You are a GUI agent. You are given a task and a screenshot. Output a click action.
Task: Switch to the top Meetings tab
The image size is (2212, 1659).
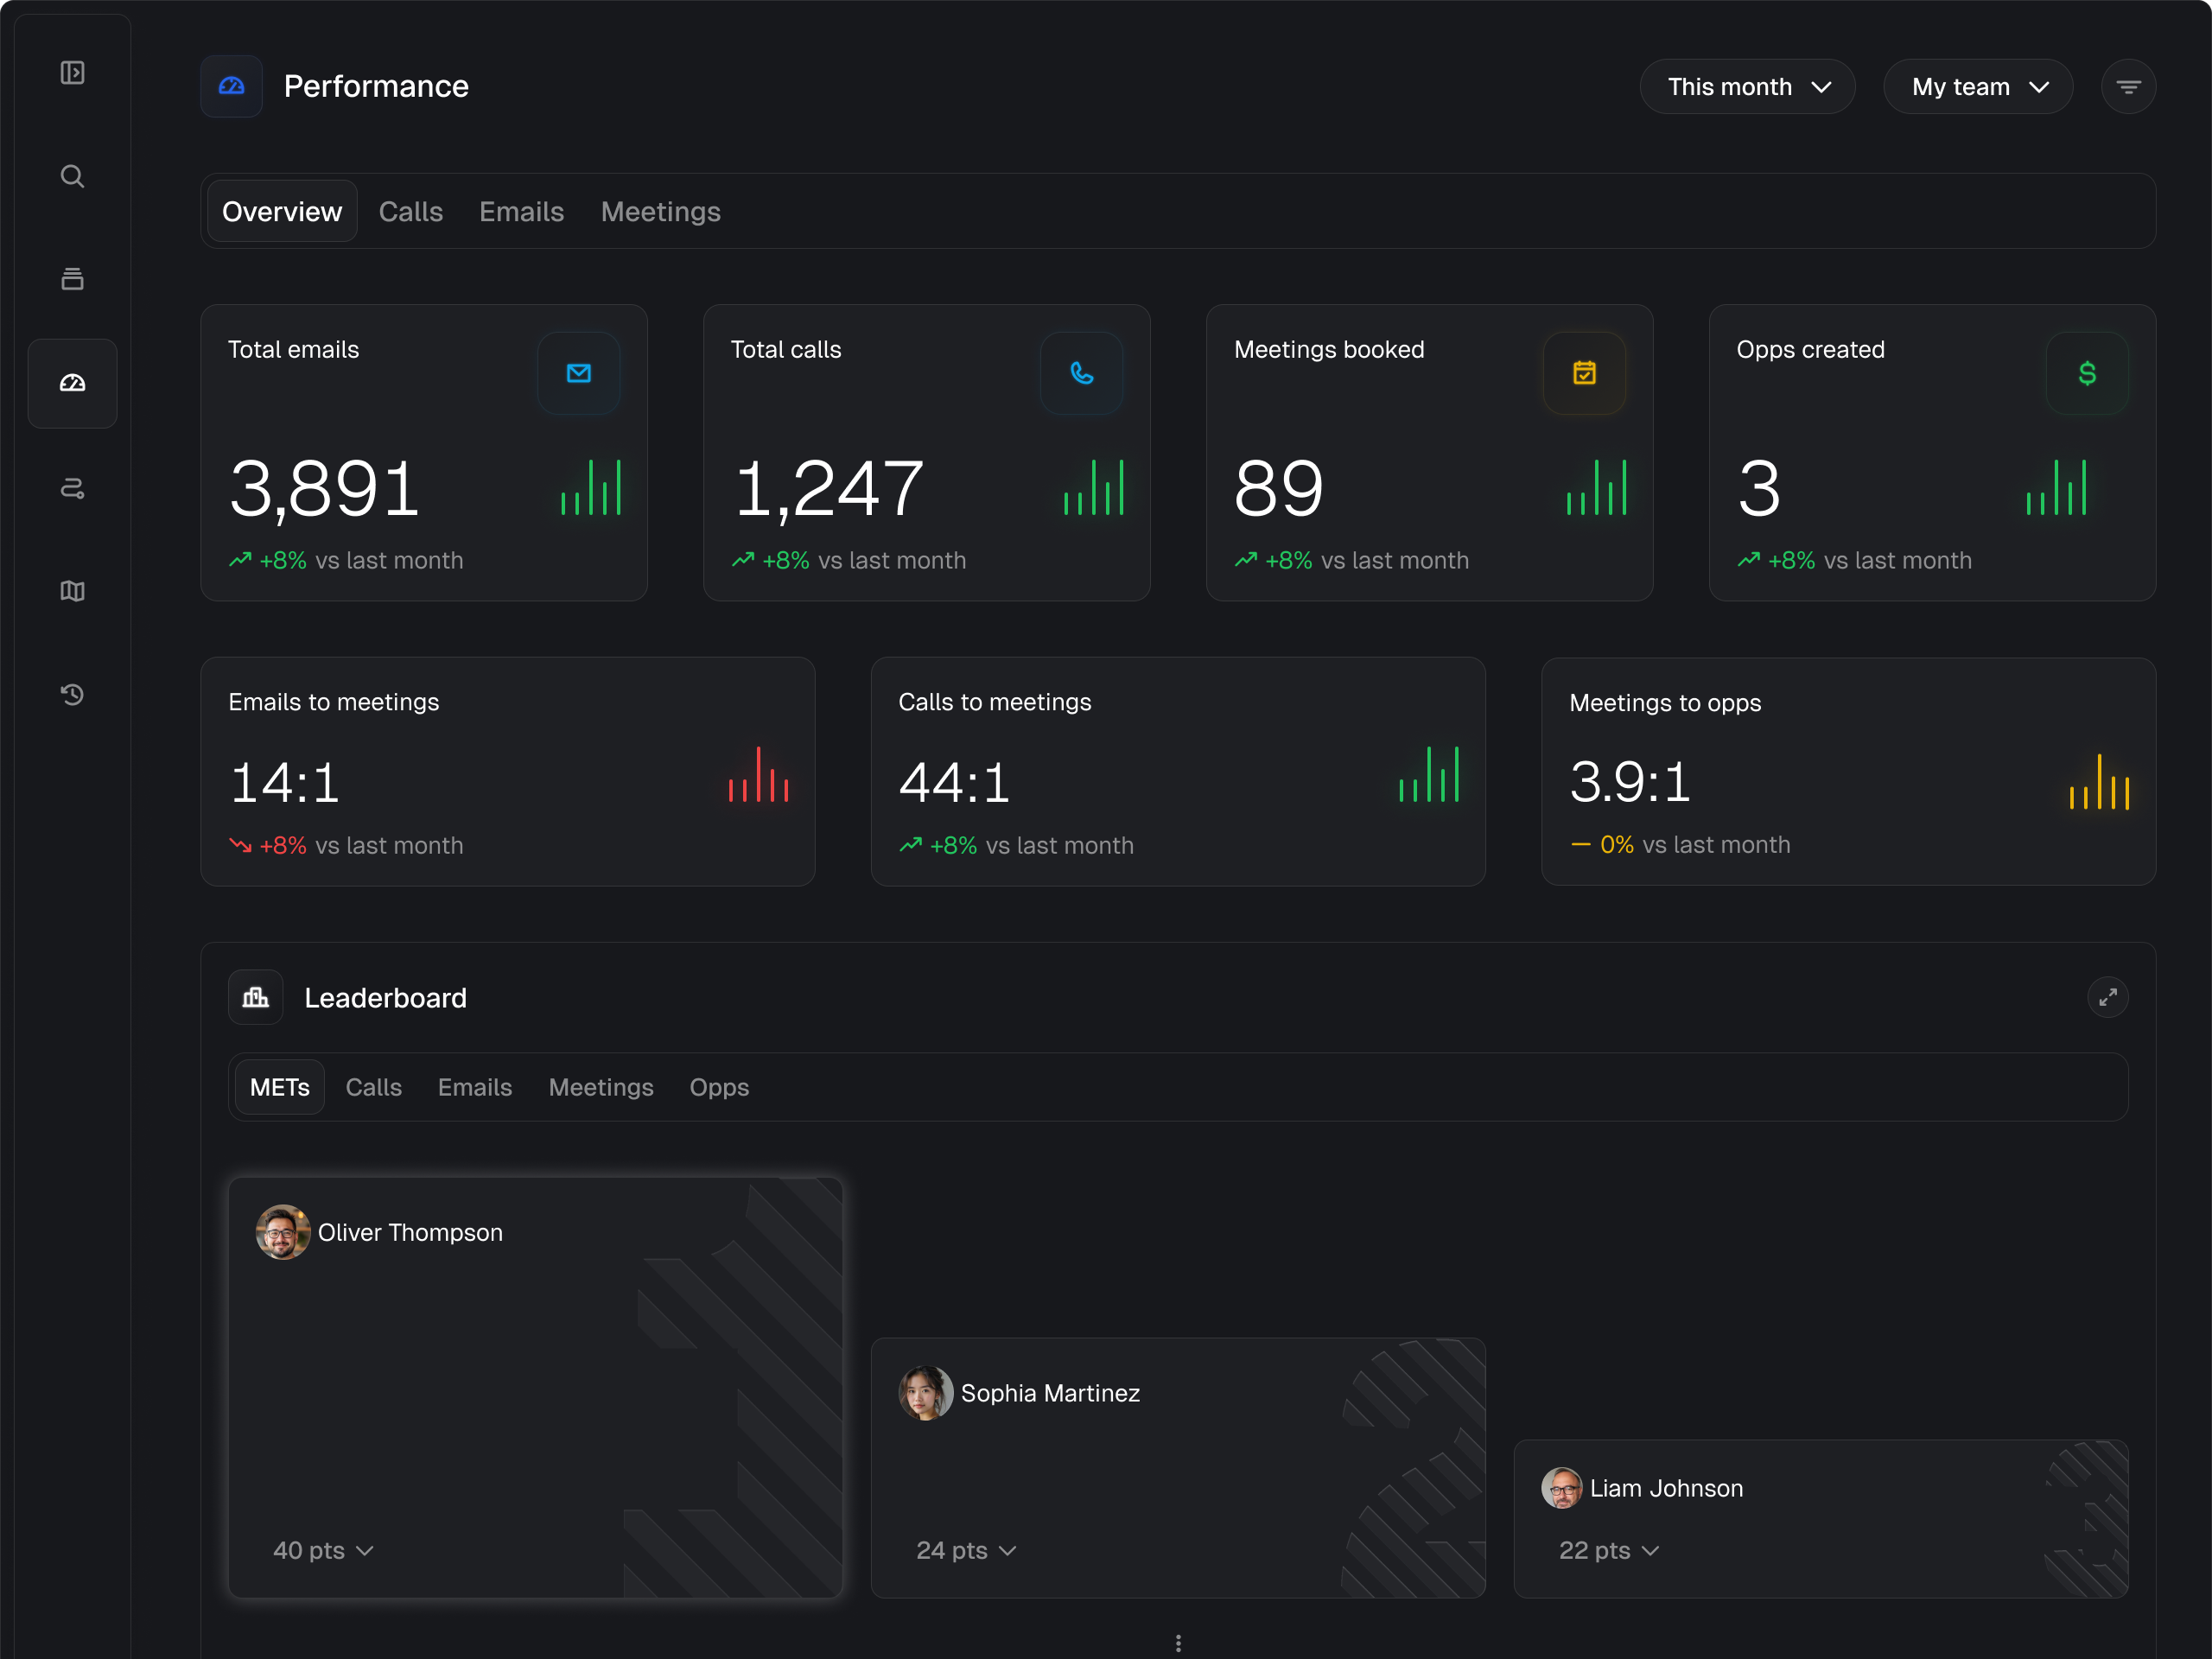click(x=660, y=212)
